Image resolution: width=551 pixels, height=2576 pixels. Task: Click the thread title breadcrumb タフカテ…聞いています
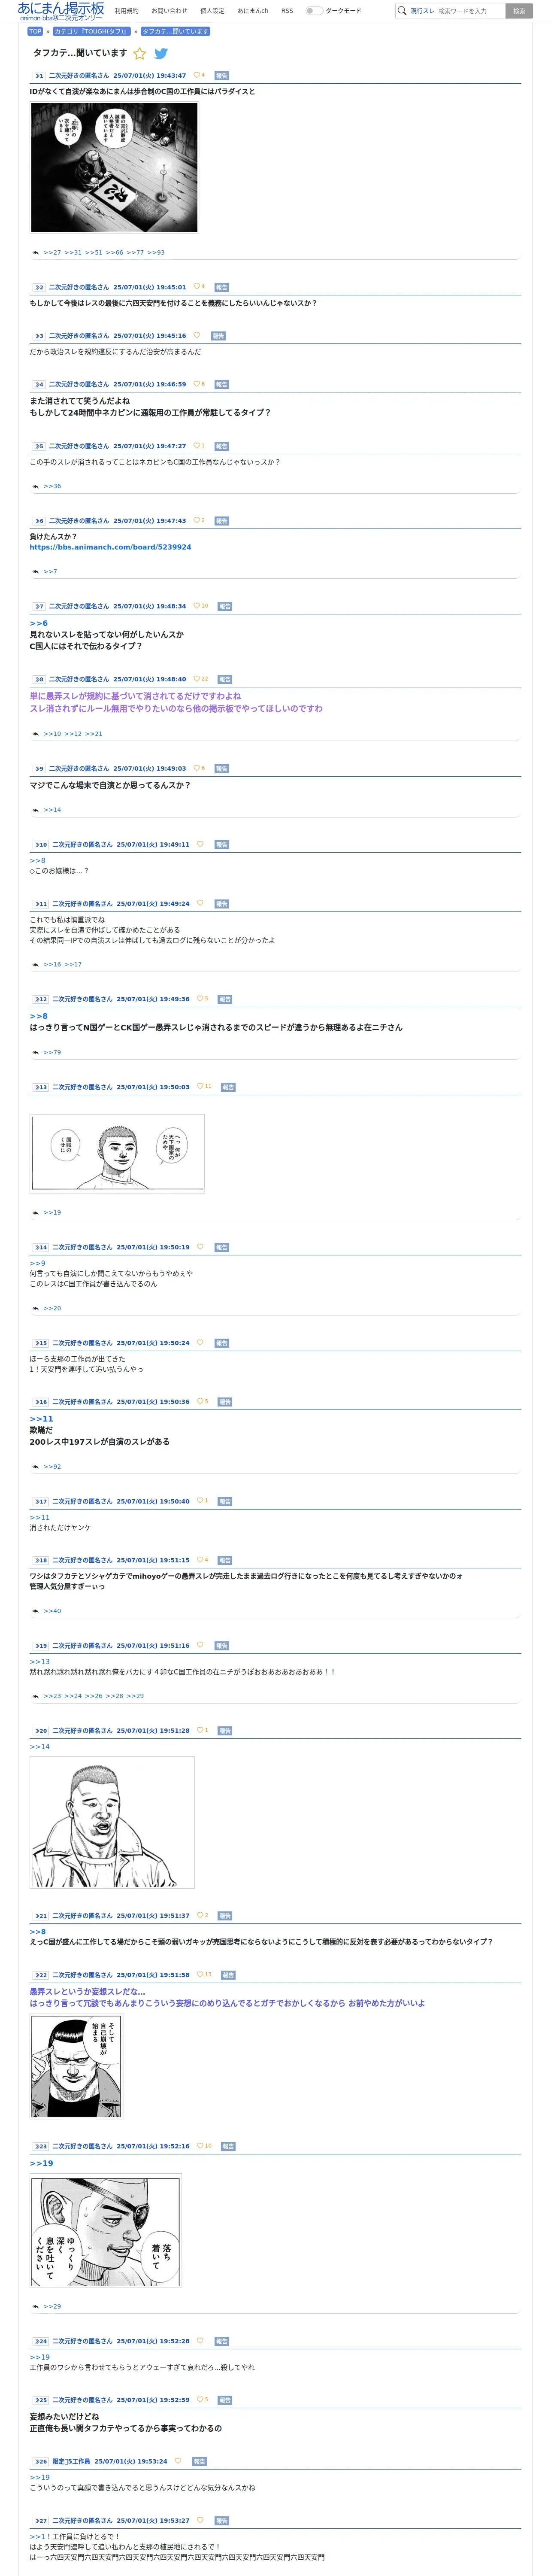(175, 31)
